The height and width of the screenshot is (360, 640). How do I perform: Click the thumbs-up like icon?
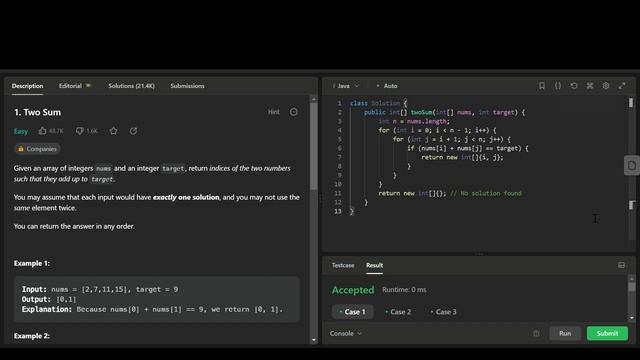[x=42, y=131]
